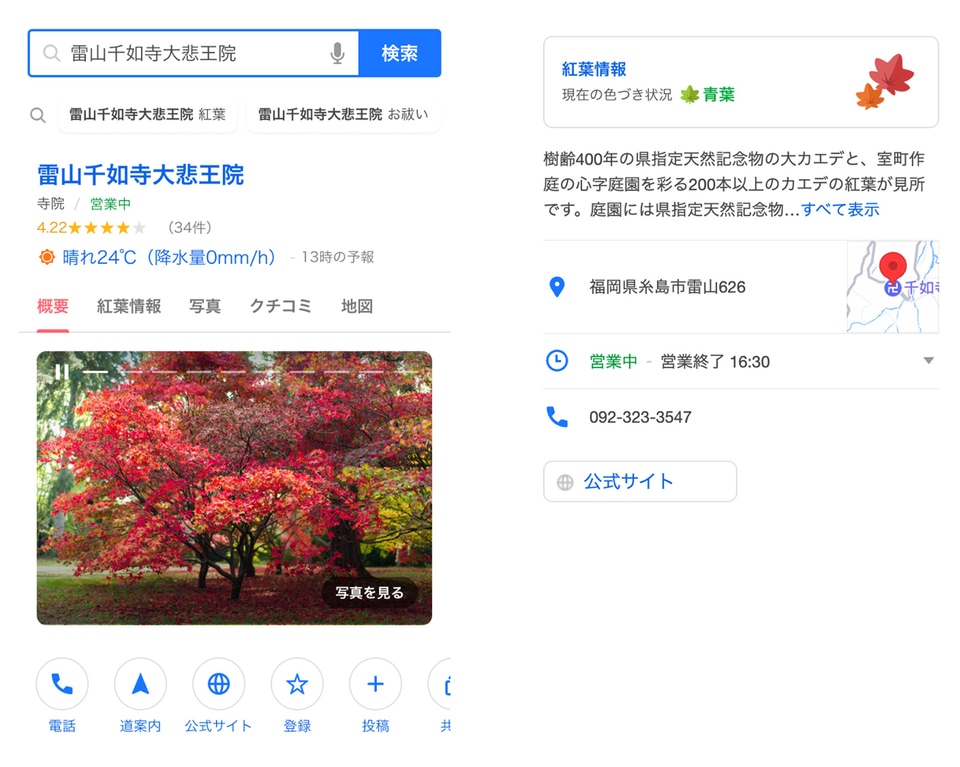
Task: Open 道案内 directions navigation icon
Action: click(140, 684)
